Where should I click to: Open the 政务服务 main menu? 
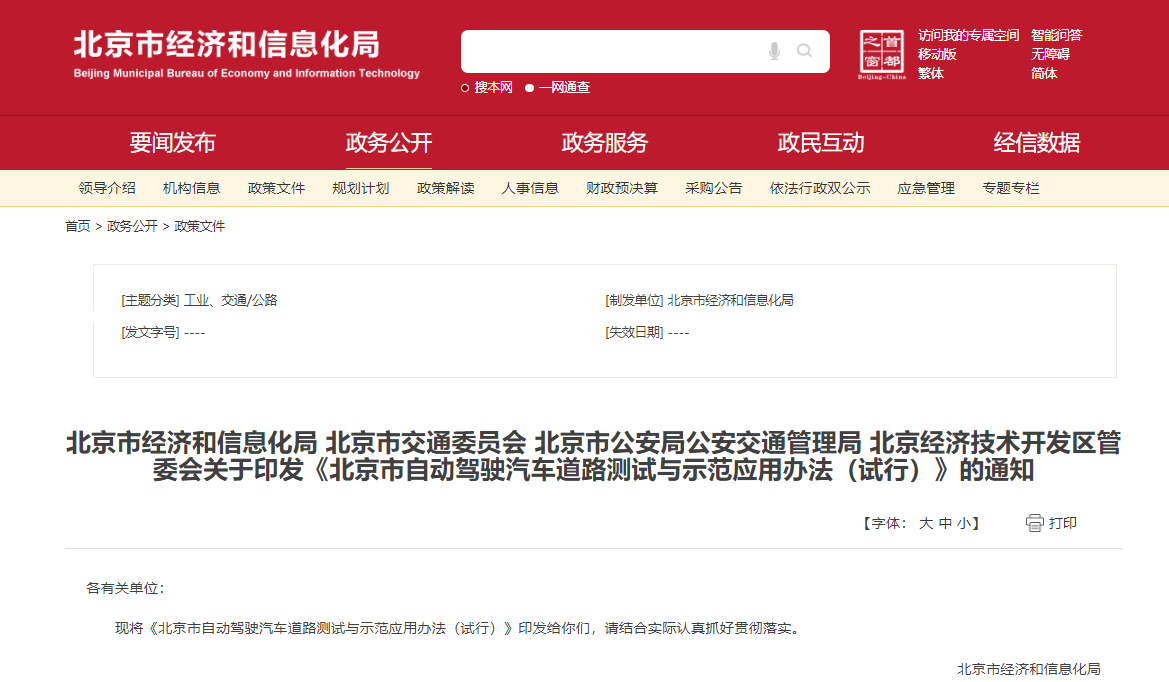[x=604, y=143]
